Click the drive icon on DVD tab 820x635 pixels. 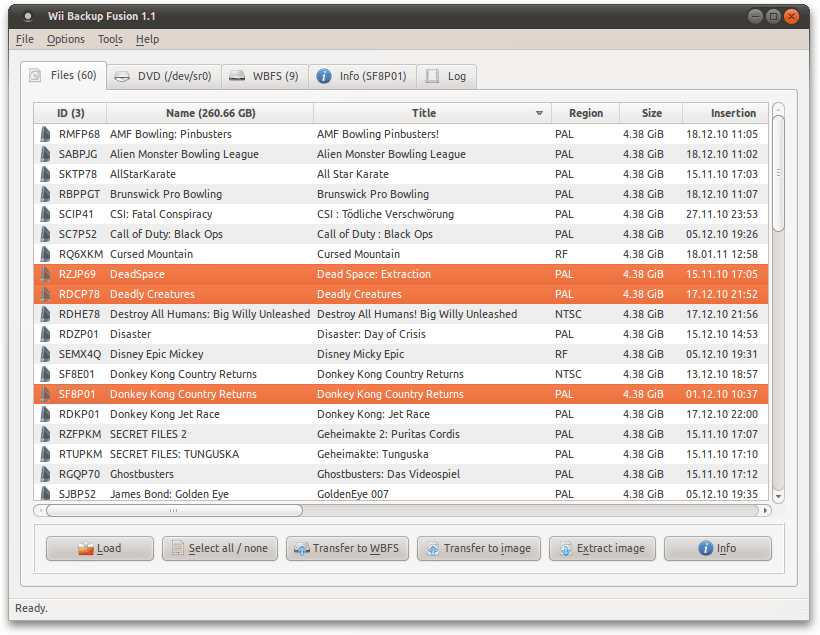(x=122, y=76)
